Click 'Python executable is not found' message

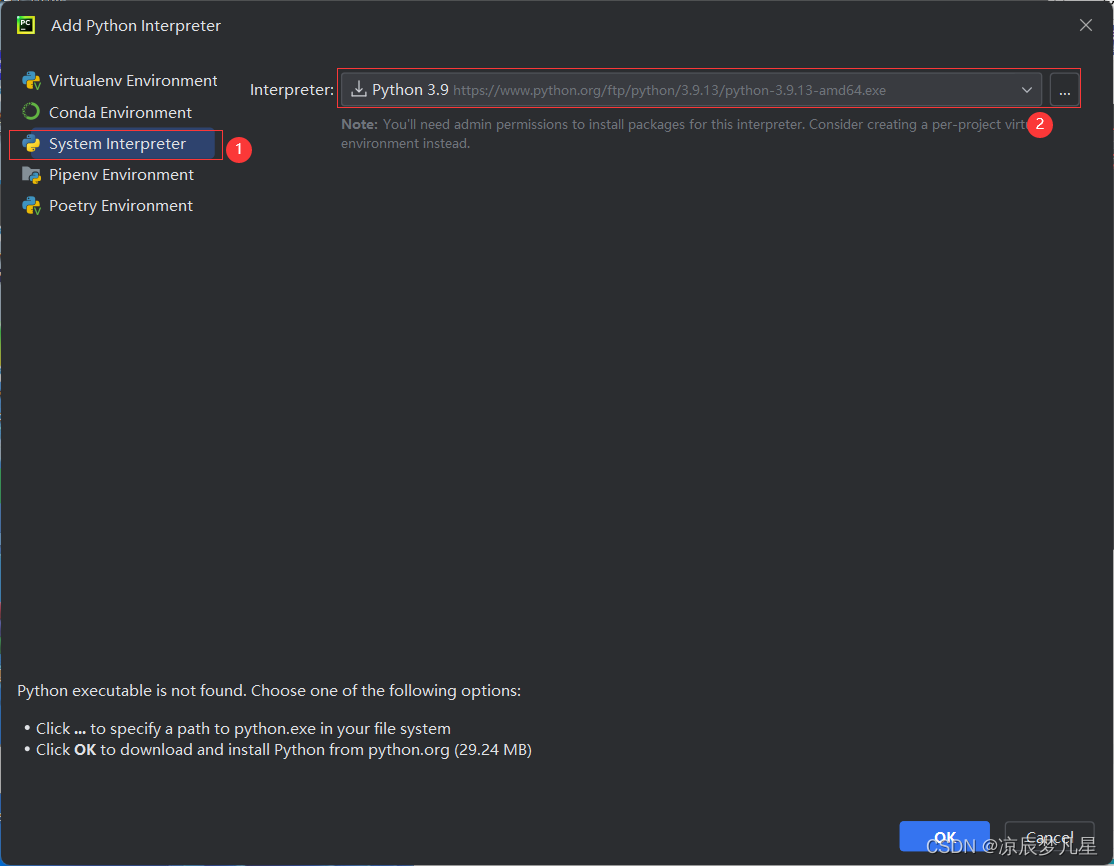click(x=269, y=691)
